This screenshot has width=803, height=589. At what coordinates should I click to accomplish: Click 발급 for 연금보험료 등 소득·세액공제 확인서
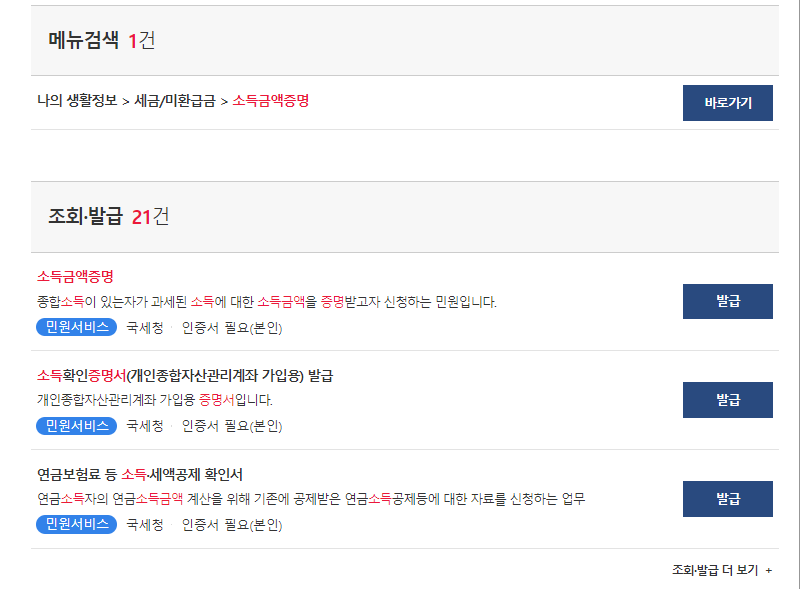pos(727,498)
